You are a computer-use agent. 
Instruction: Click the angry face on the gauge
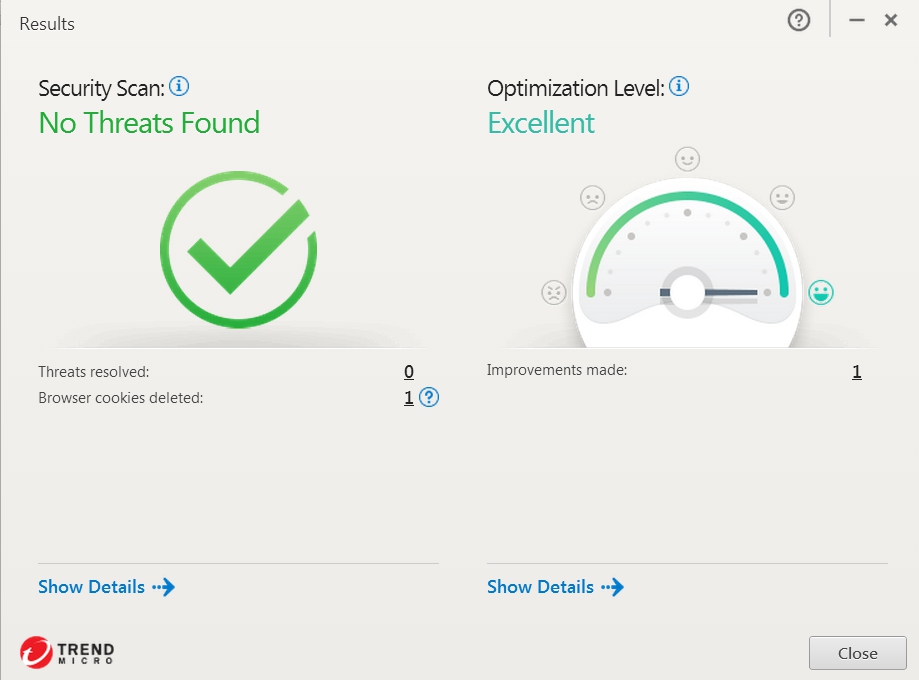pyautogui.click(x=553, y=292)
